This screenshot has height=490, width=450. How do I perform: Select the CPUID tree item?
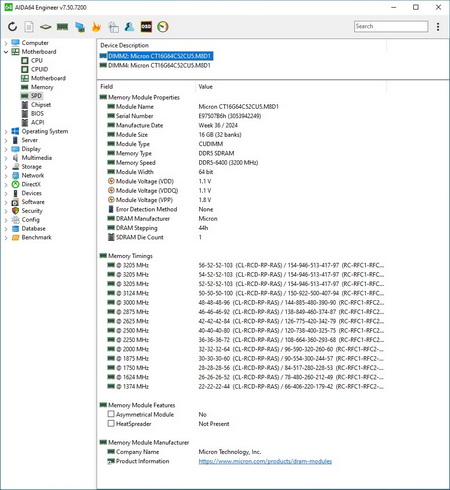(x=39, y=69)
